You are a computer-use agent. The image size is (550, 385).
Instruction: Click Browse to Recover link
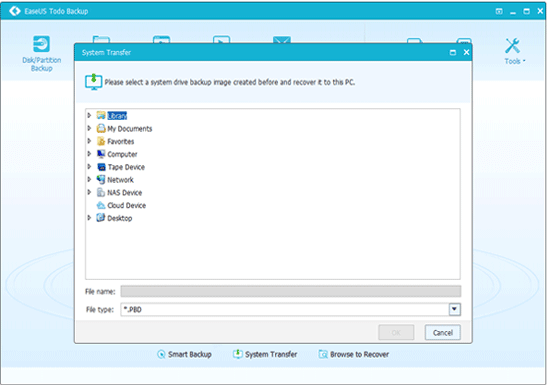(360, 354)
